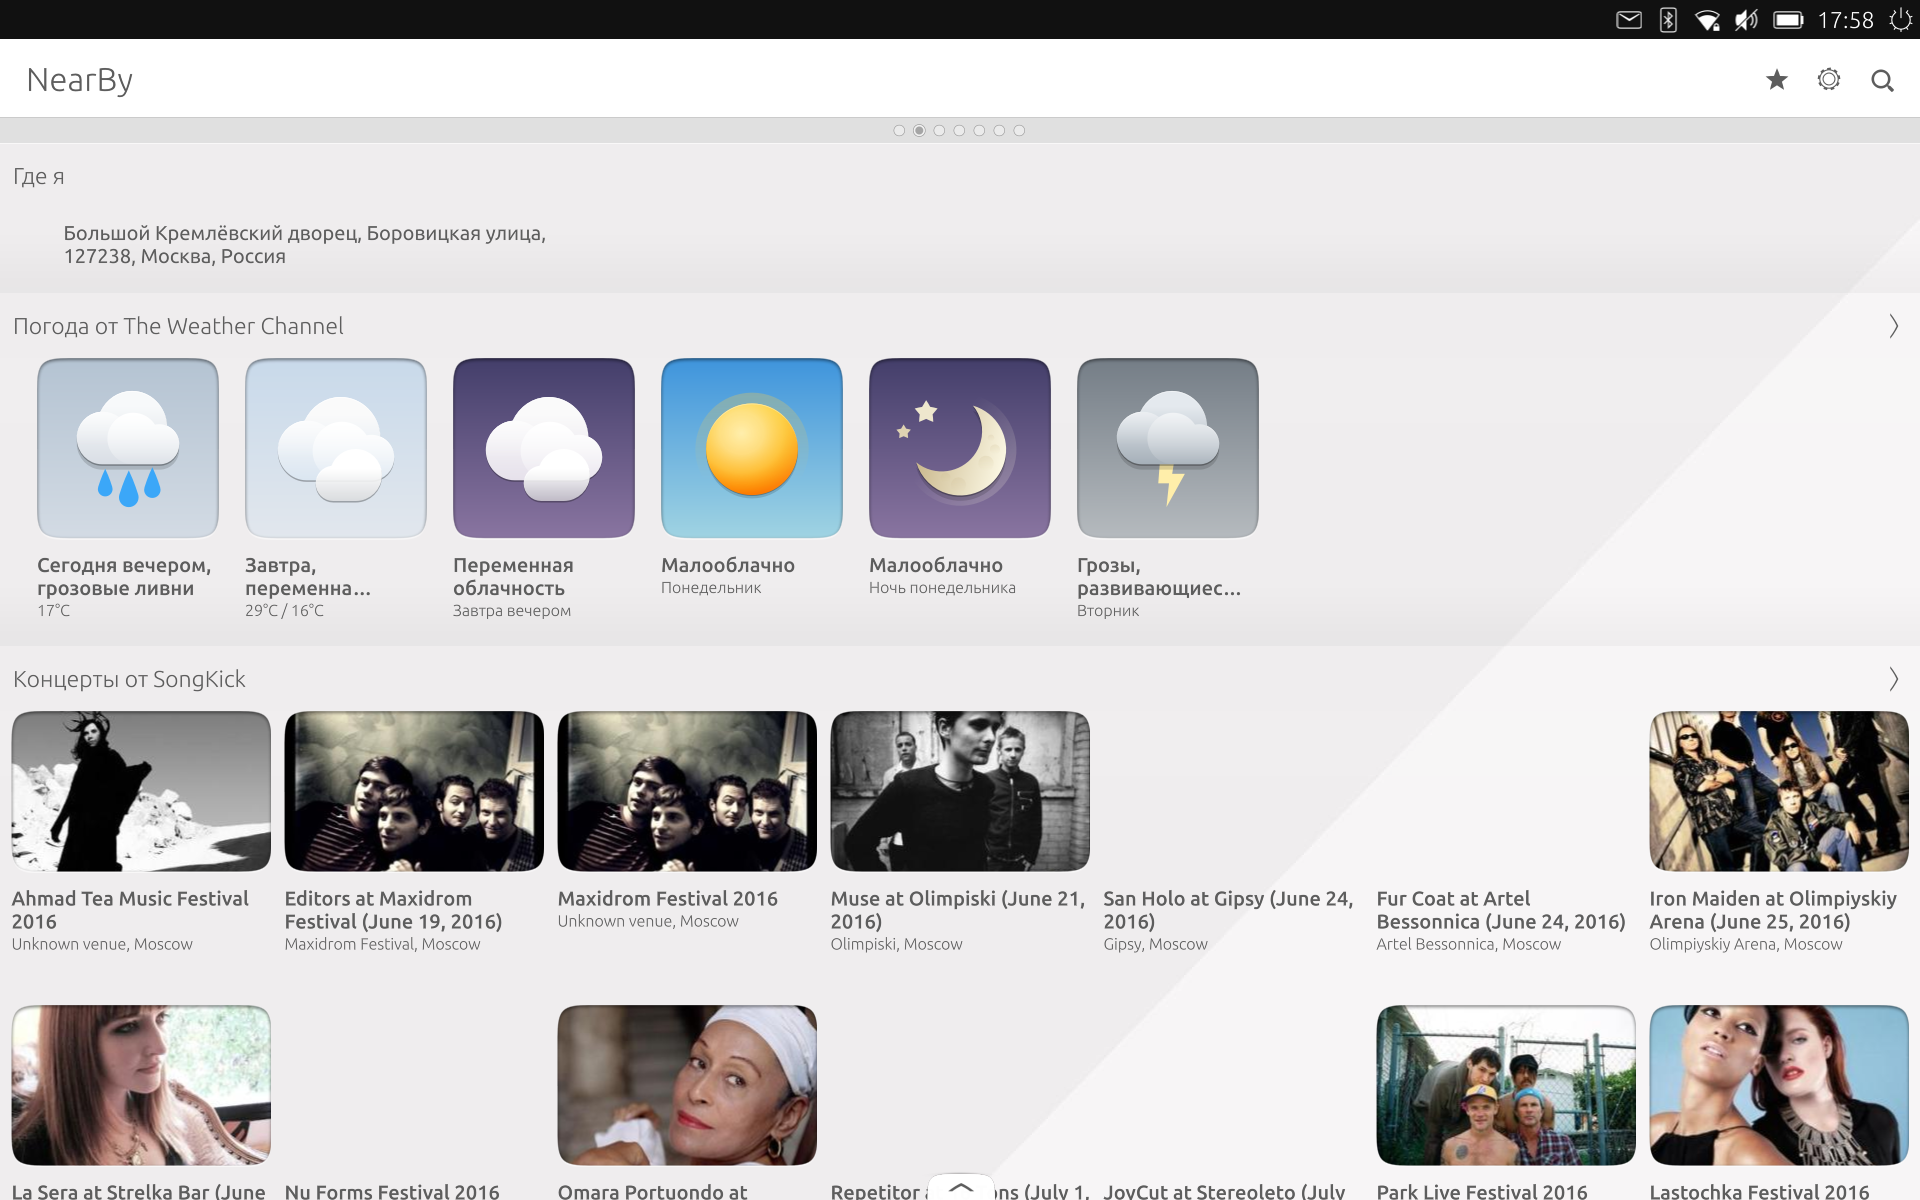The image size is (1920, 1200).
Task: Select the third page indicator dot
Action: (939, 130)
